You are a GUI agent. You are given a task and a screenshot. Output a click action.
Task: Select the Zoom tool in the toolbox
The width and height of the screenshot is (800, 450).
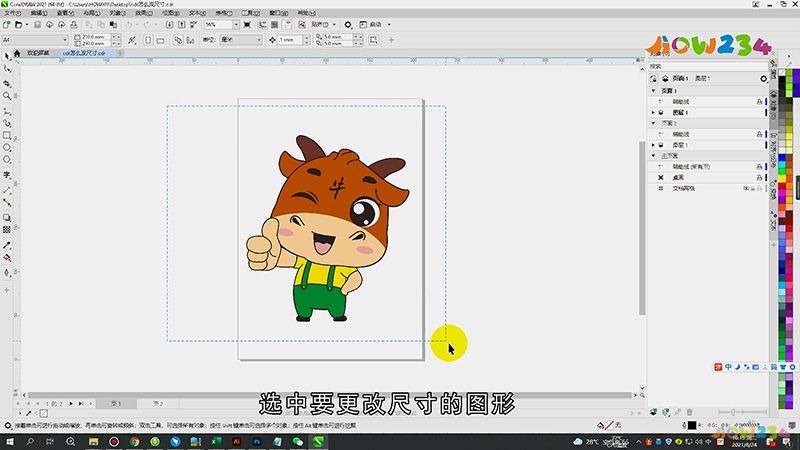(x=7, y=96)
